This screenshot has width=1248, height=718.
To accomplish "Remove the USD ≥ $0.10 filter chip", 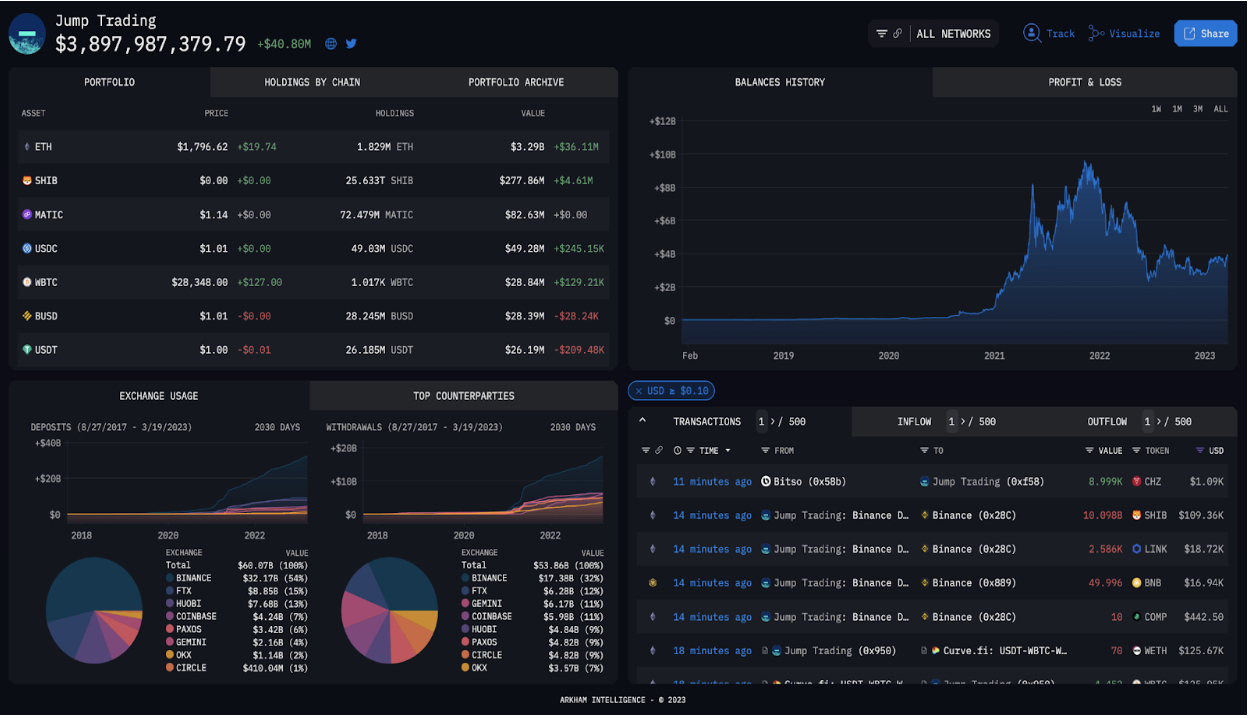I will point(639,391).
